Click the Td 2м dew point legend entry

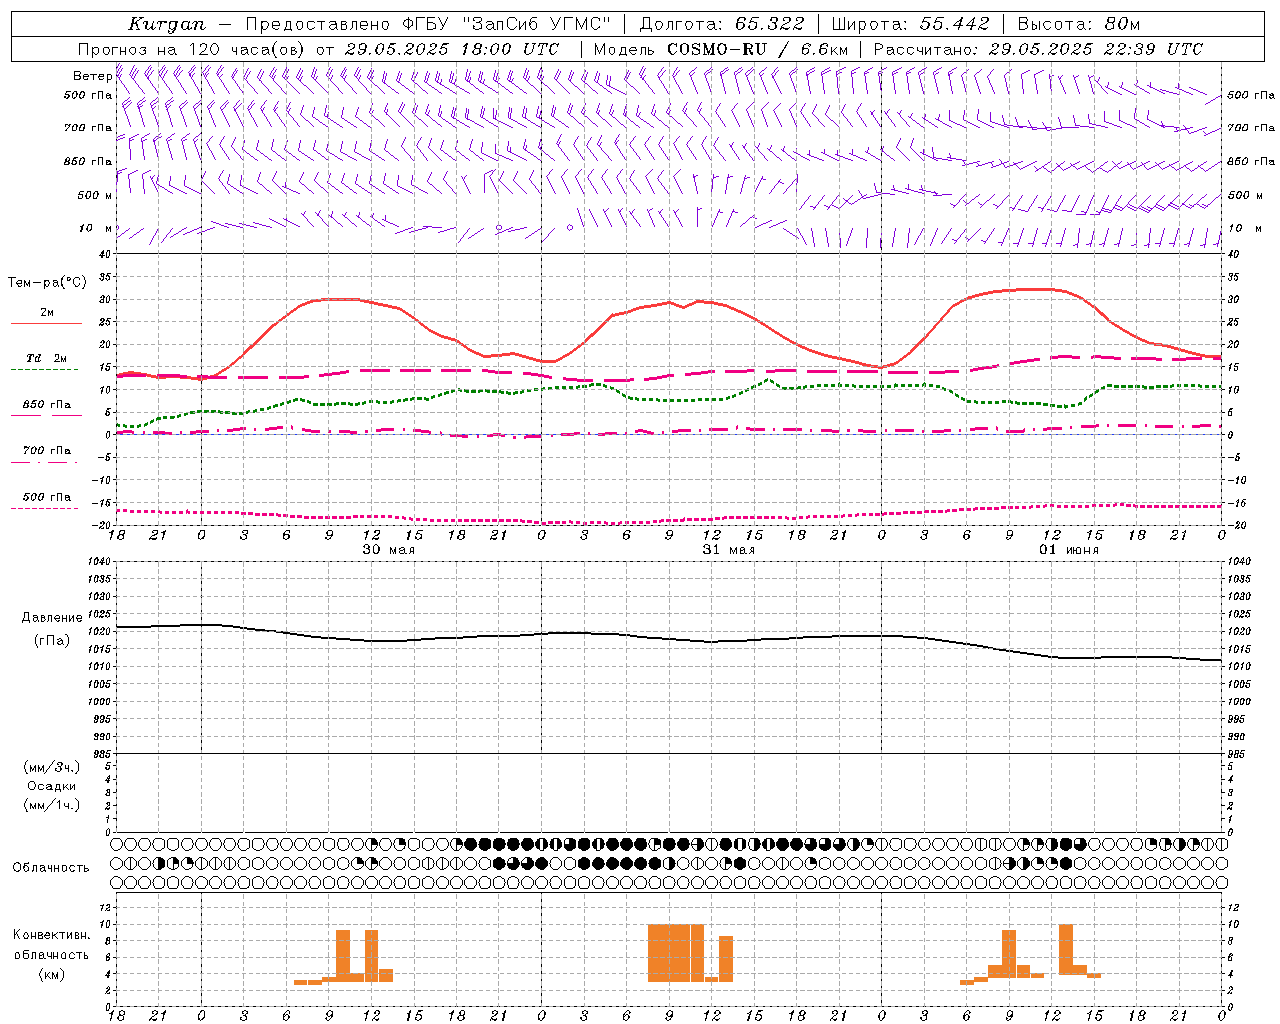click(47, 358)
